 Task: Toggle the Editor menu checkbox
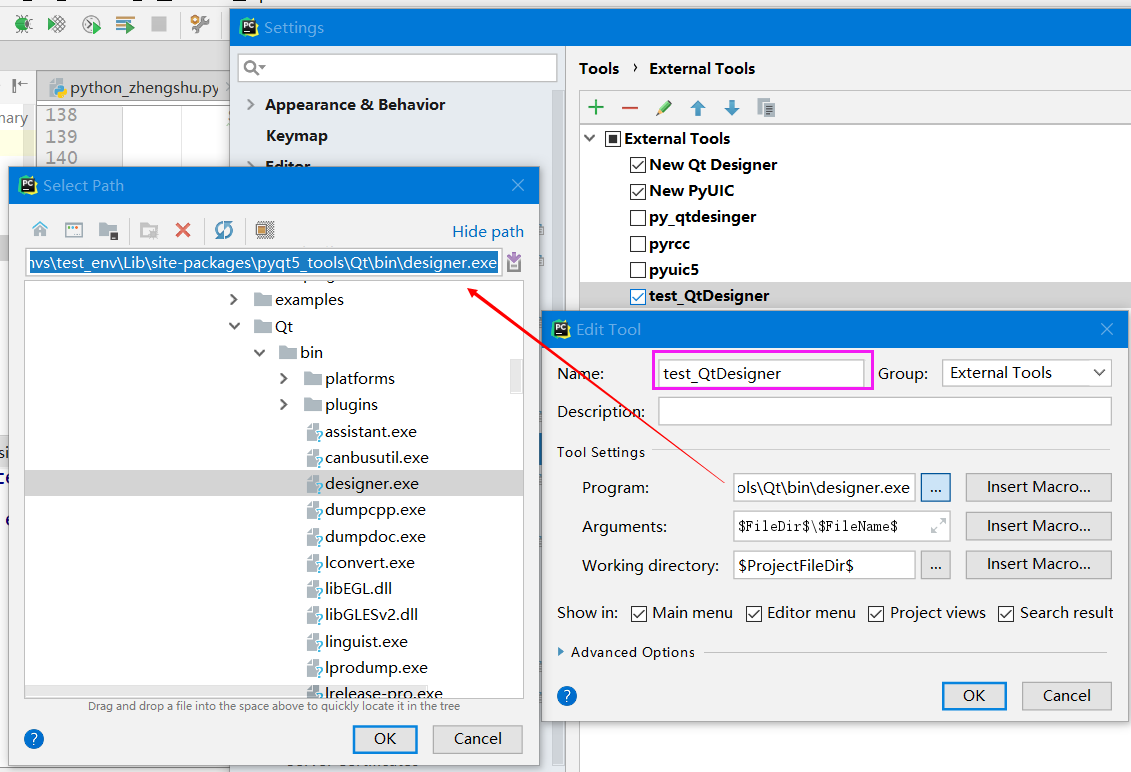coord(754,614)
